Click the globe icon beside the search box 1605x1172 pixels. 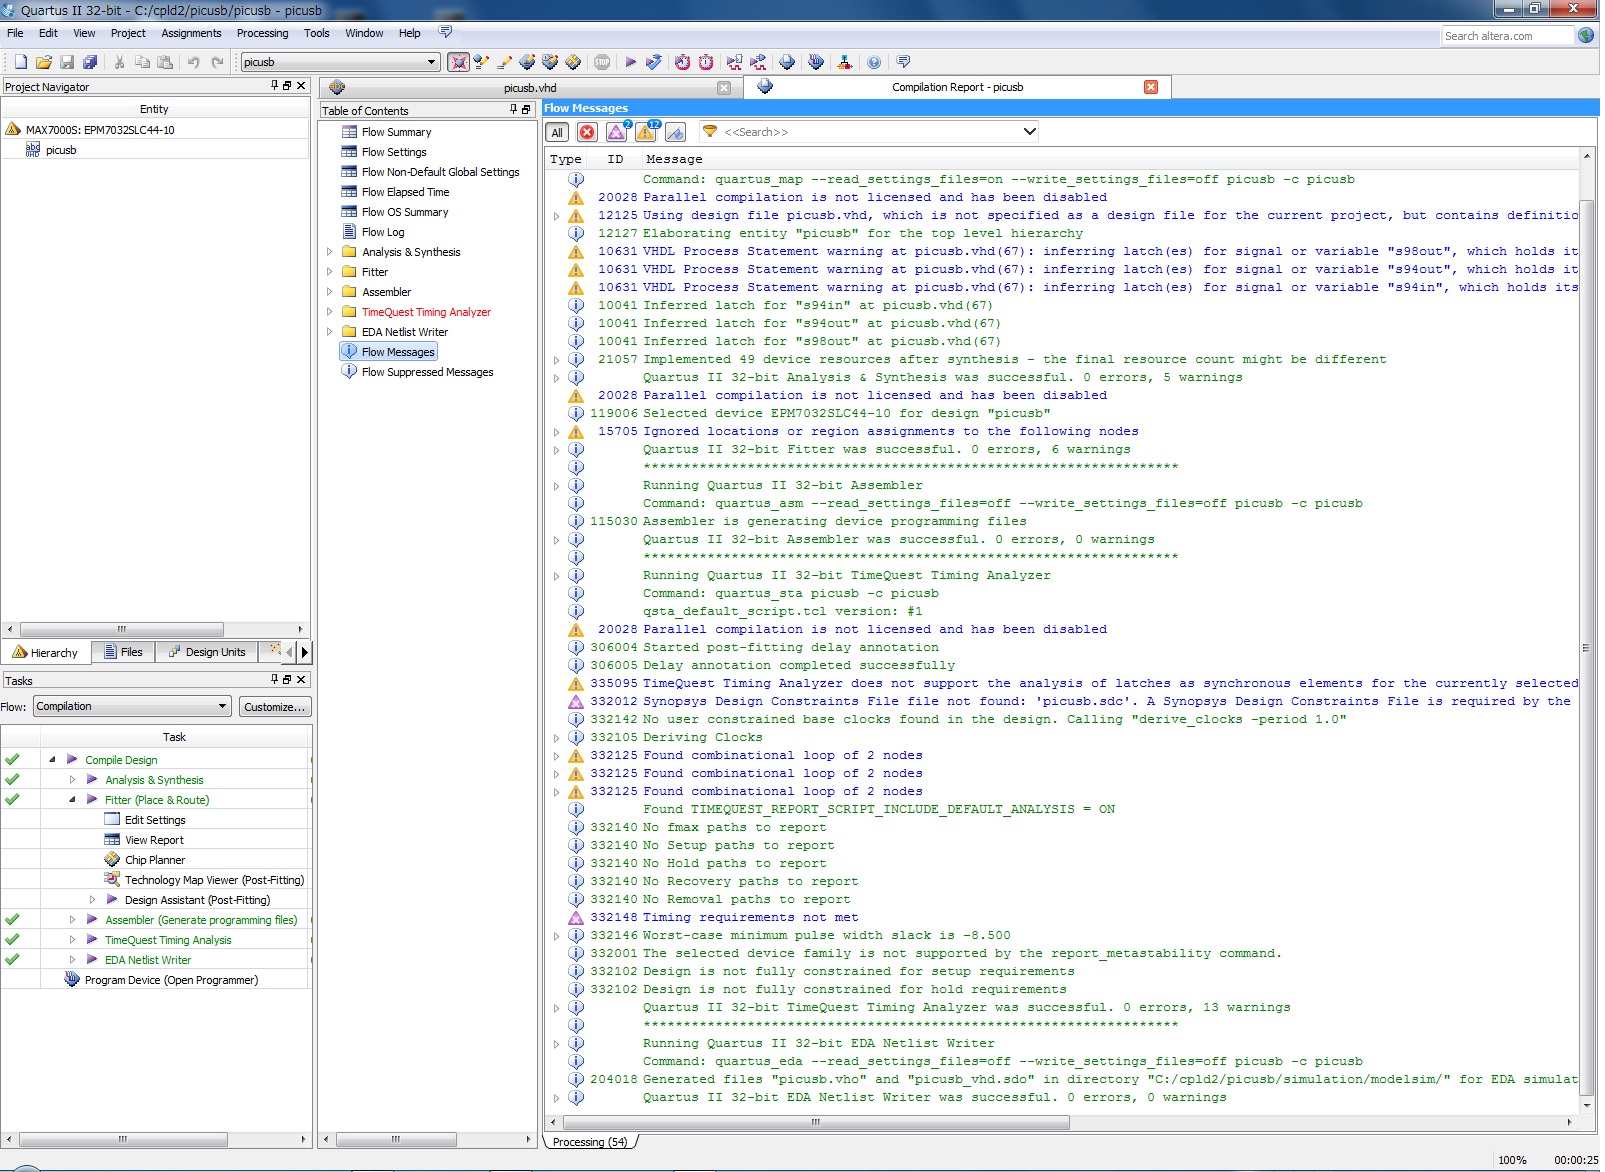pos(1586,35)
